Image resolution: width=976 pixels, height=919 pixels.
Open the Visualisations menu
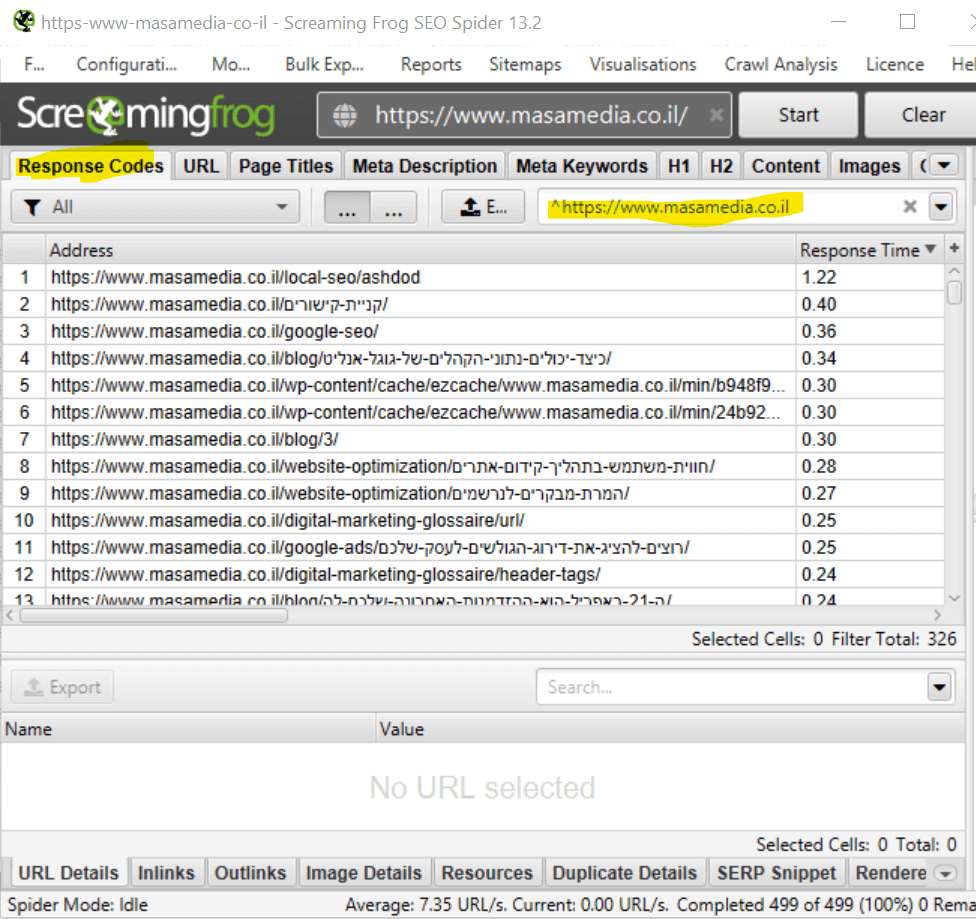[643, 64]
